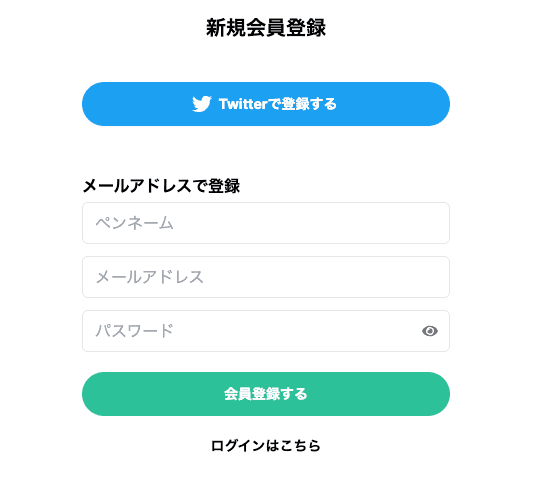The height and width of the screenshot is (487, 534).
Task: Show password using the eye icon
Action: tap(430, 331)
